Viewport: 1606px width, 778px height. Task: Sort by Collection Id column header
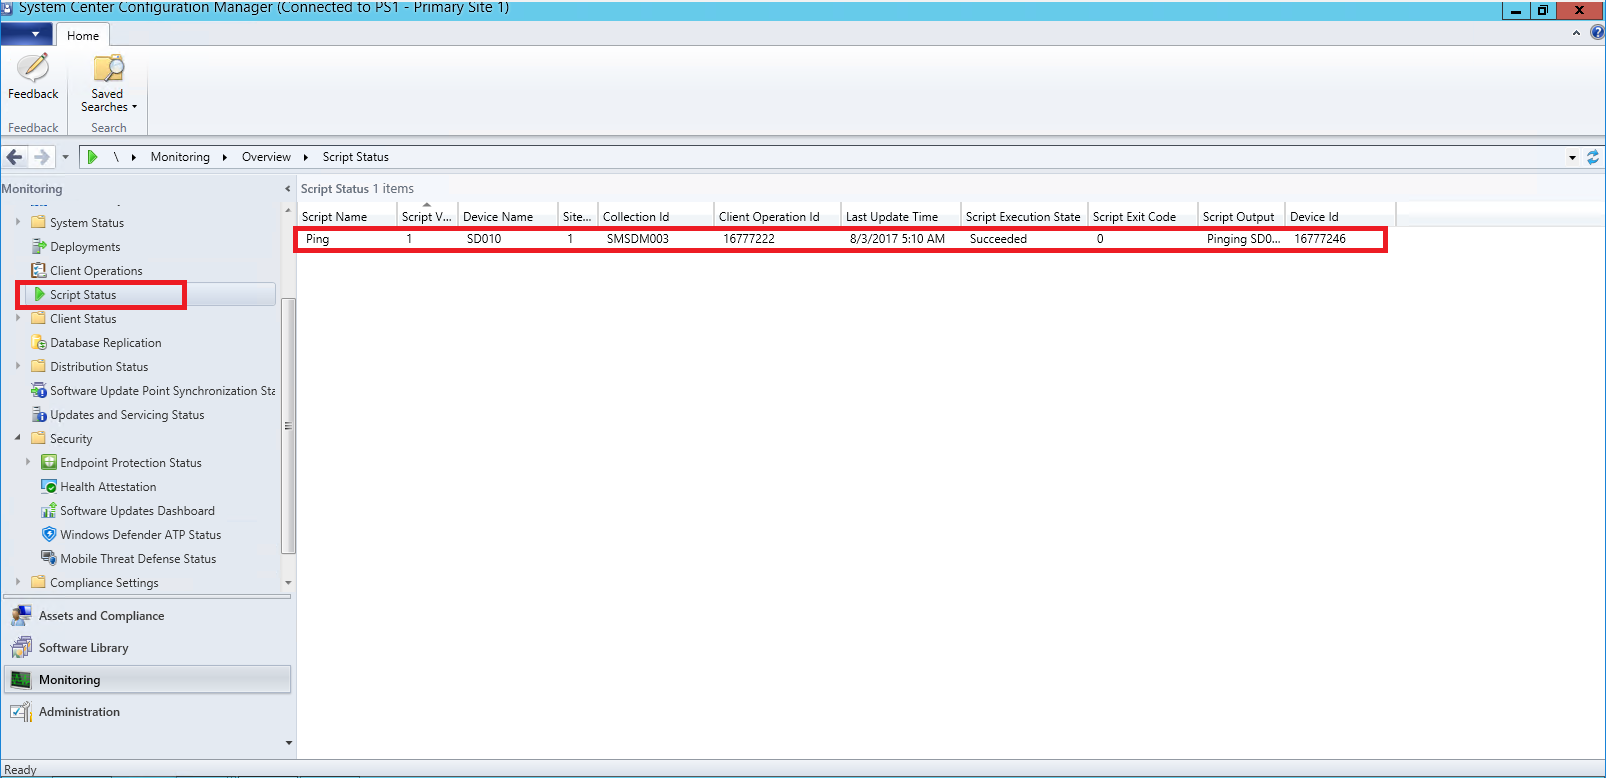point(655,216)
